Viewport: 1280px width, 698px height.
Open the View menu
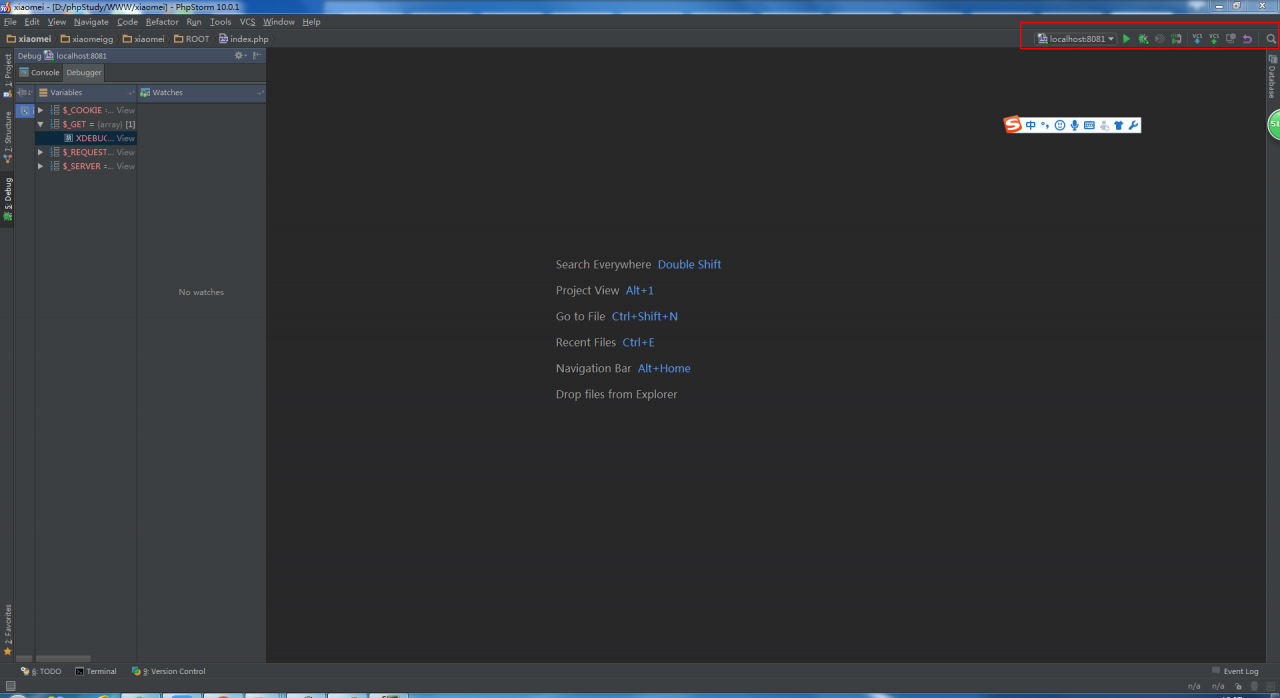(x=57, y=21)
